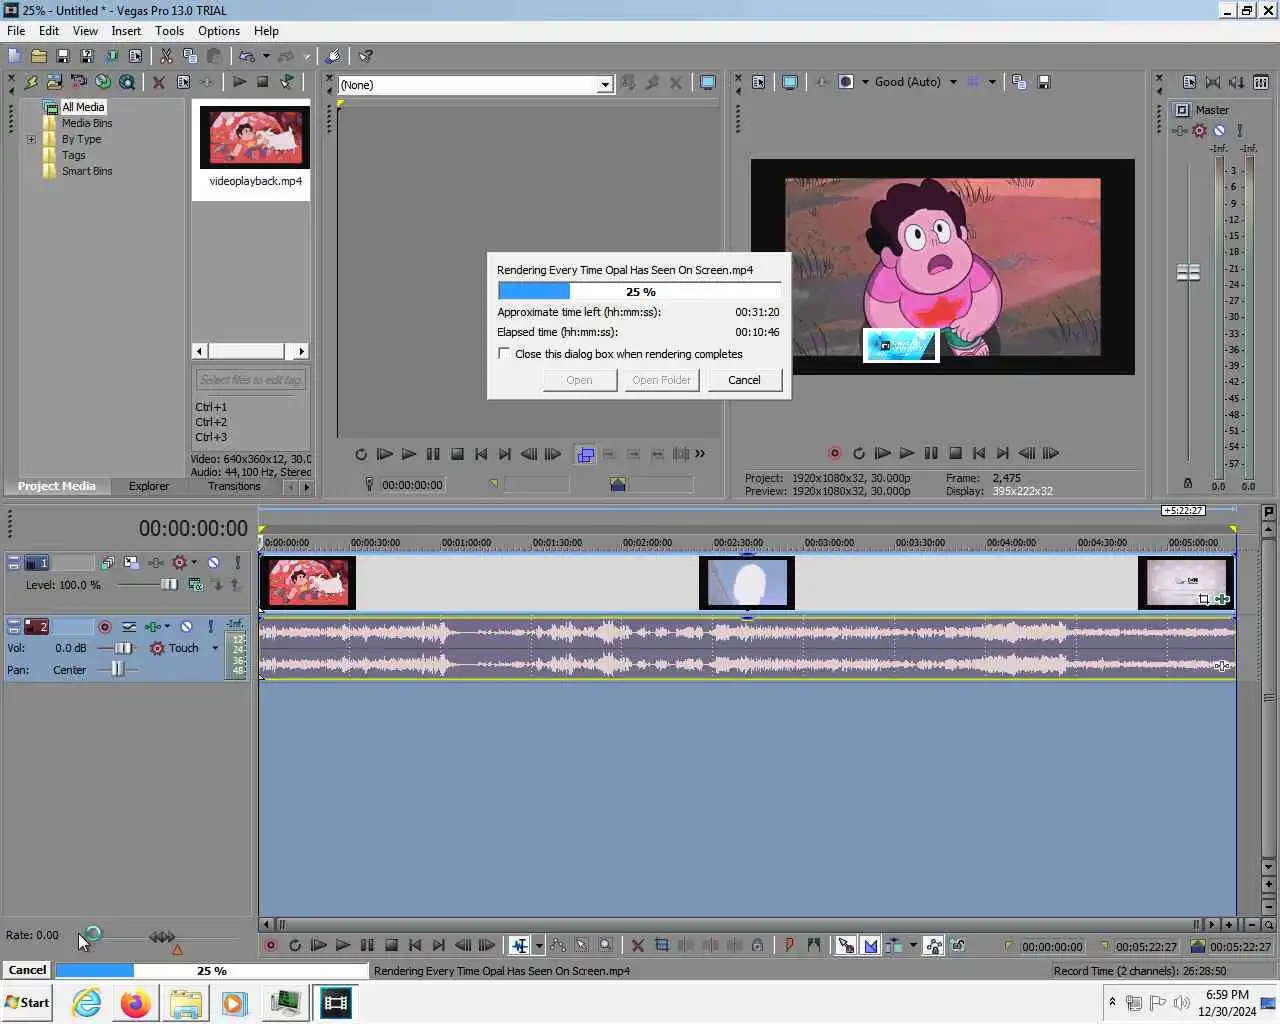Adjust the track 1 Level slider
This screenshot has width=1280, height=1024.
(168, 585)
